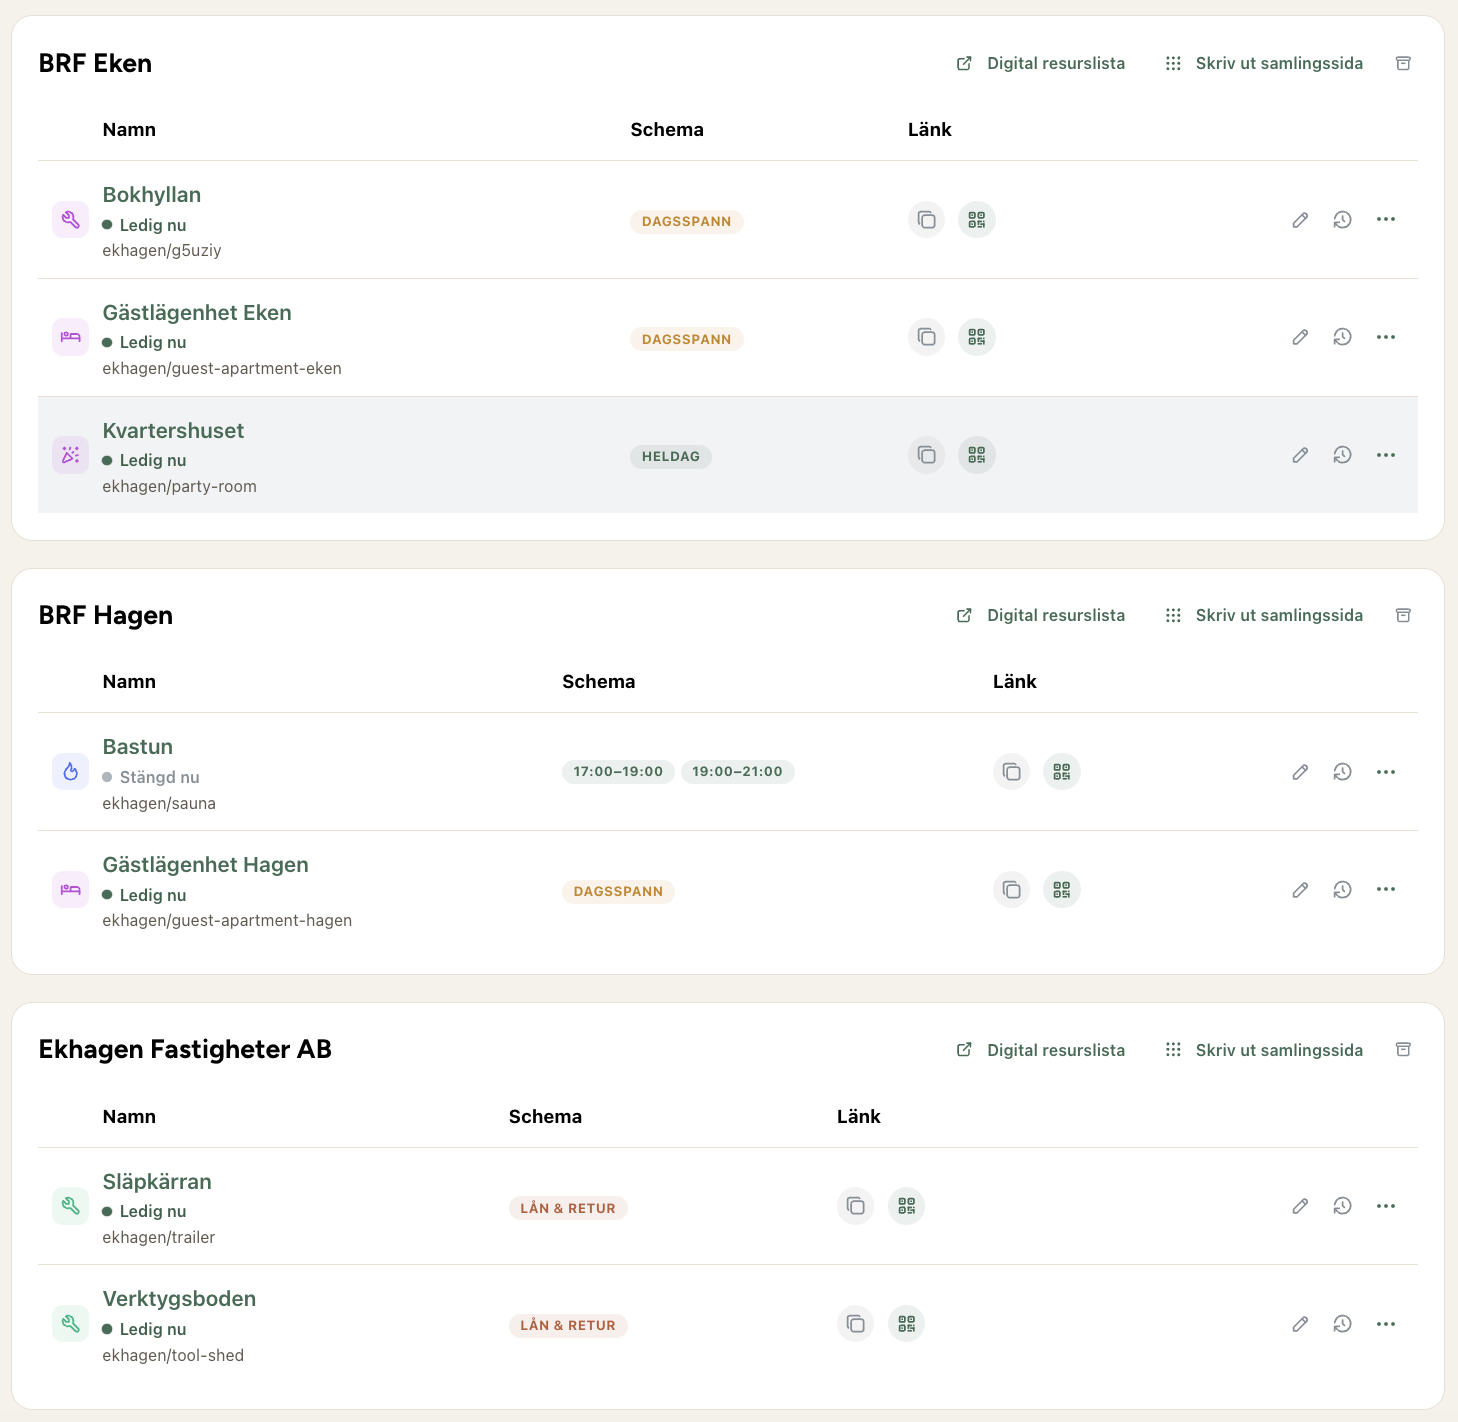Screen dimensions: 1458x1422
Task: Click Skriv ut samlingssida for BRF Hagen
Action: [1264, 615]
